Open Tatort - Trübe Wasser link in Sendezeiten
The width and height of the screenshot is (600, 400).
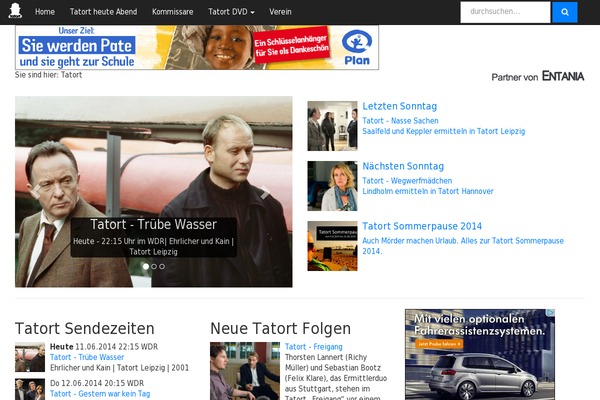click(x=87, y=357)
